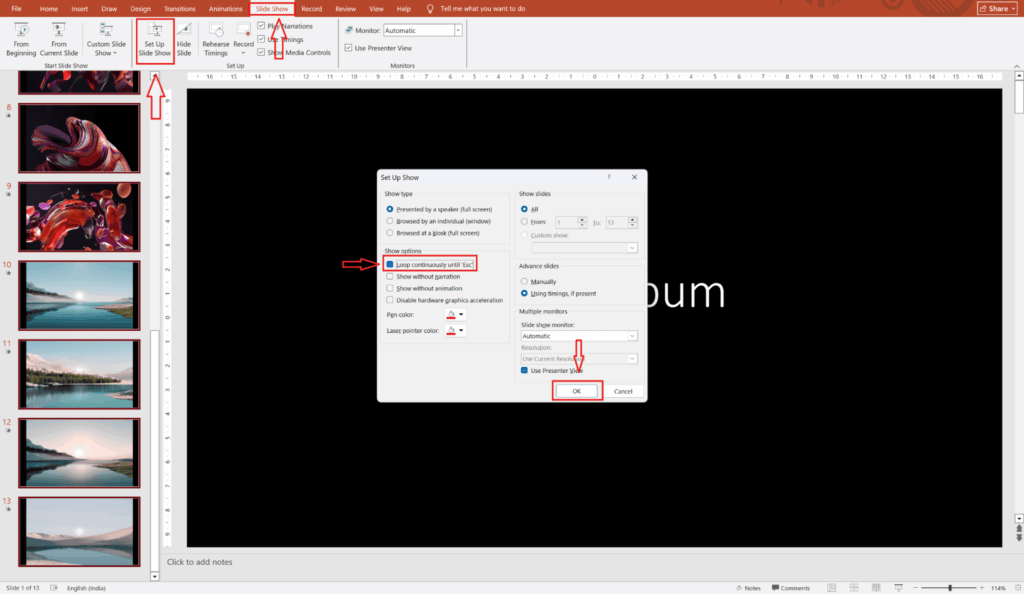Open the Notes pane from the status bar

coord(747,587)
